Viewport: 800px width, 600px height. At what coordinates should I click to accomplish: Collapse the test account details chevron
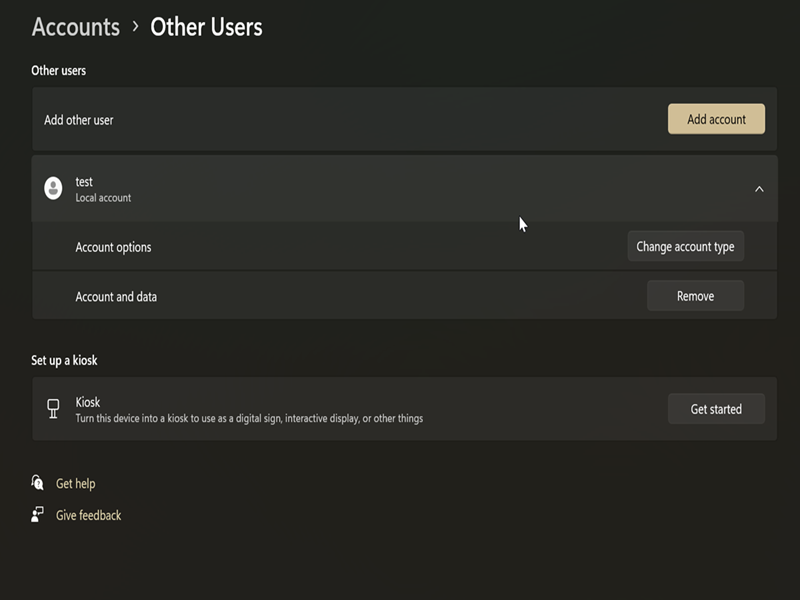(x=759, y=188)
